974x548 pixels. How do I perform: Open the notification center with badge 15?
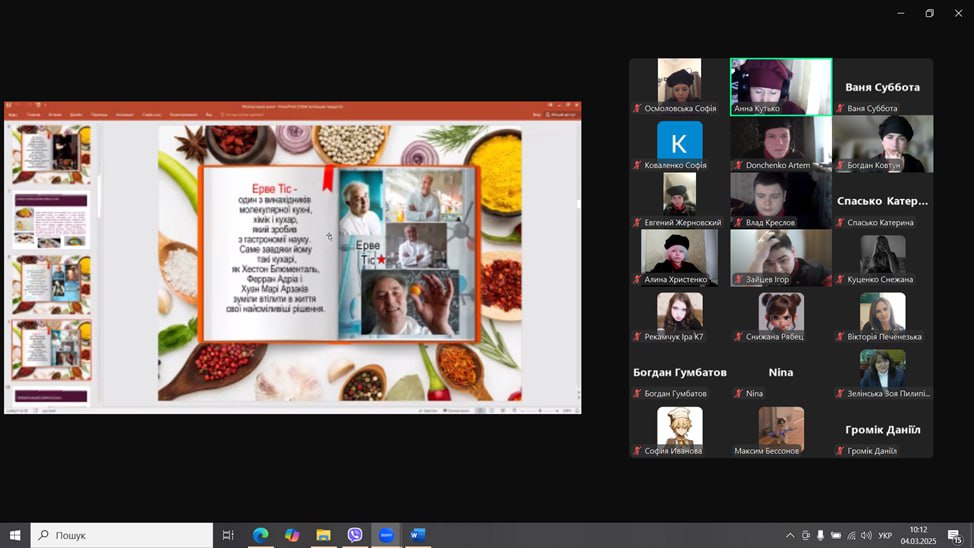tap(956, 536)
